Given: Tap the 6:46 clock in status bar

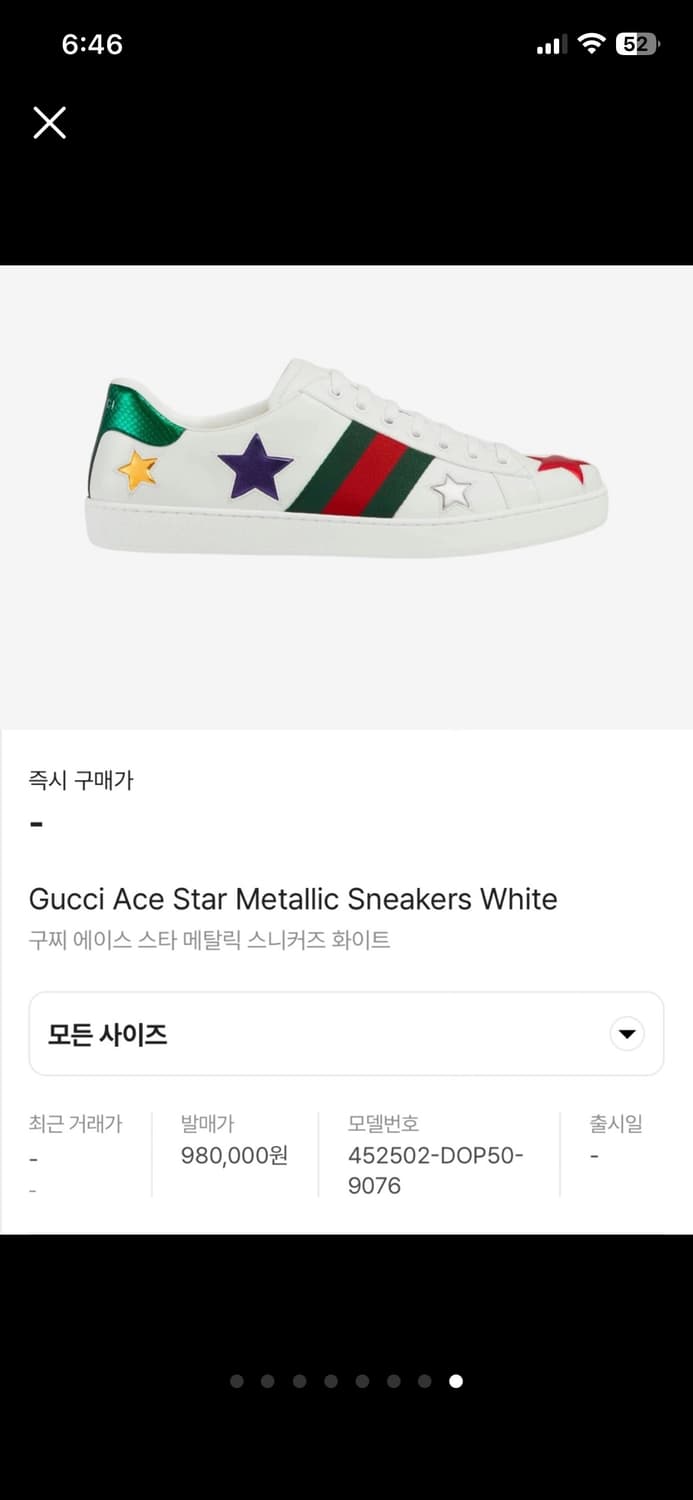Looking at the screenshot, I should (92, 44).
